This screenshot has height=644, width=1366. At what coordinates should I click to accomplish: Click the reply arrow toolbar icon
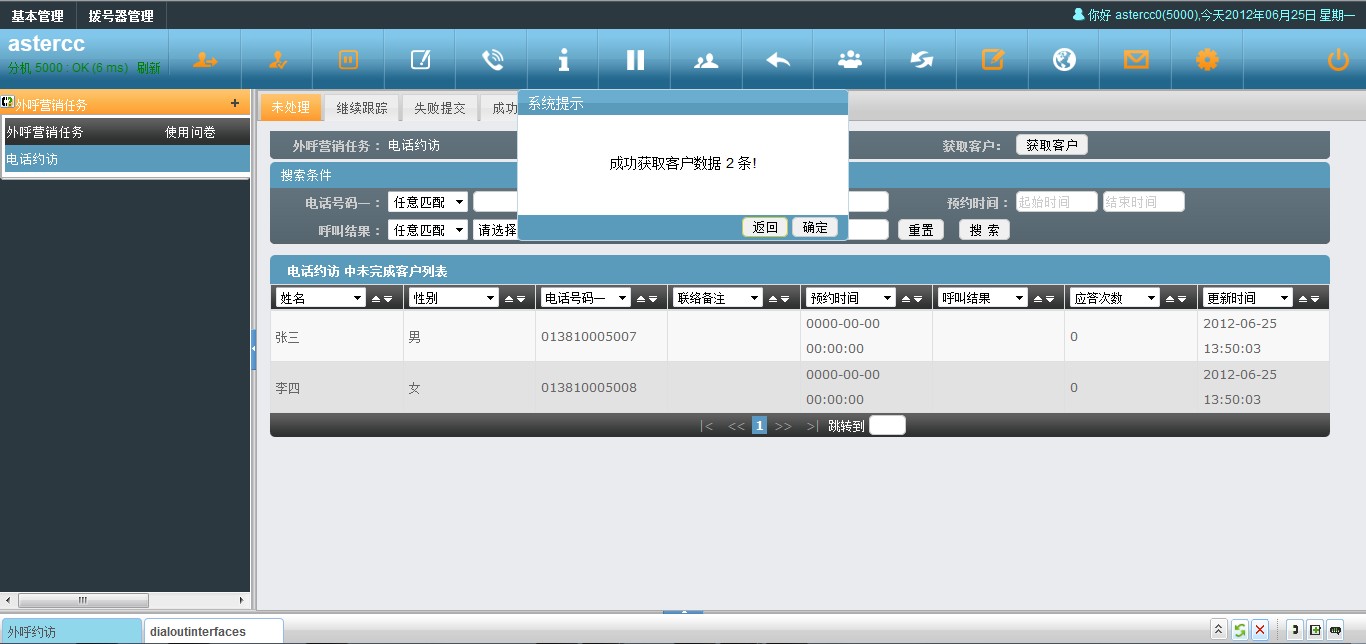tap(778, 60)
